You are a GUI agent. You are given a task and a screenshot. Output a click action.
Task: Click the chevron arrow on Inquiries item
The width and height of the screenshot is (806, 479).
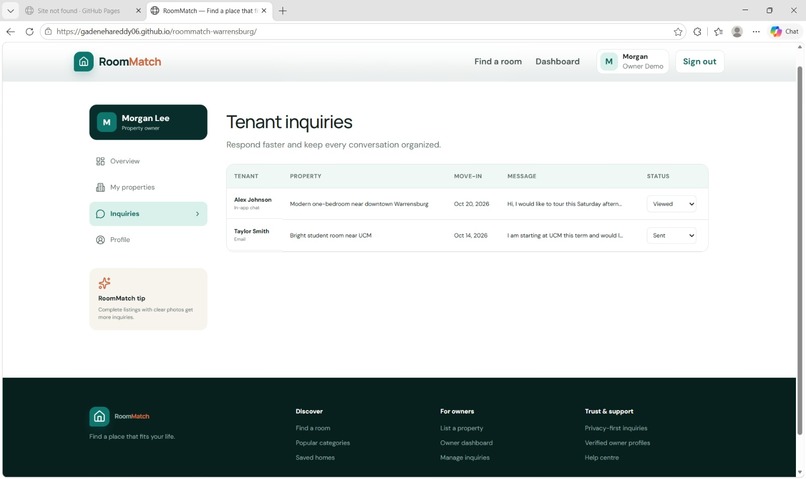pos(197,214)
